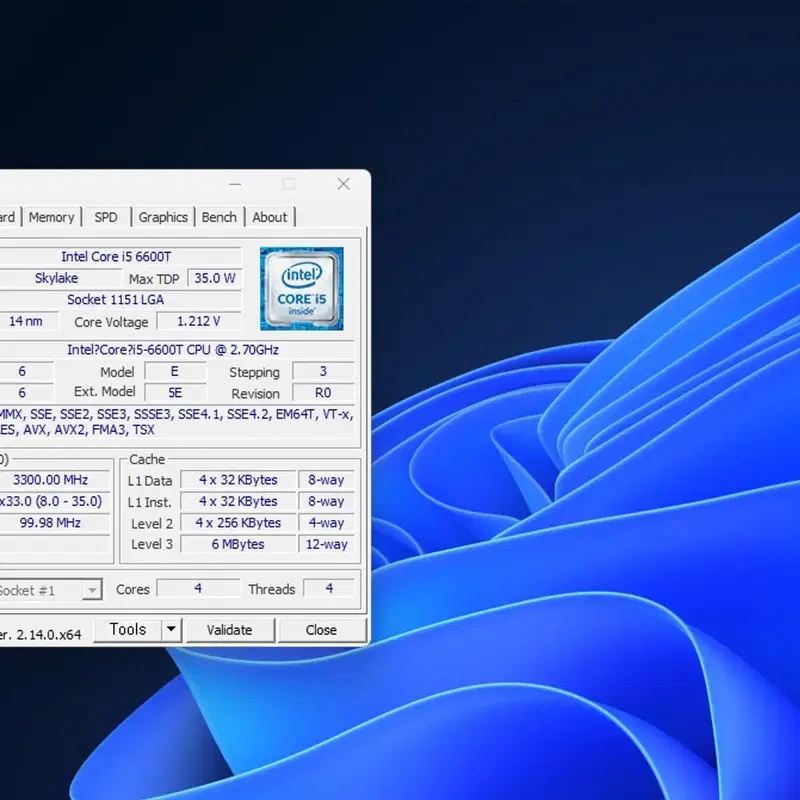Switch to the Graphics tab

163,217
